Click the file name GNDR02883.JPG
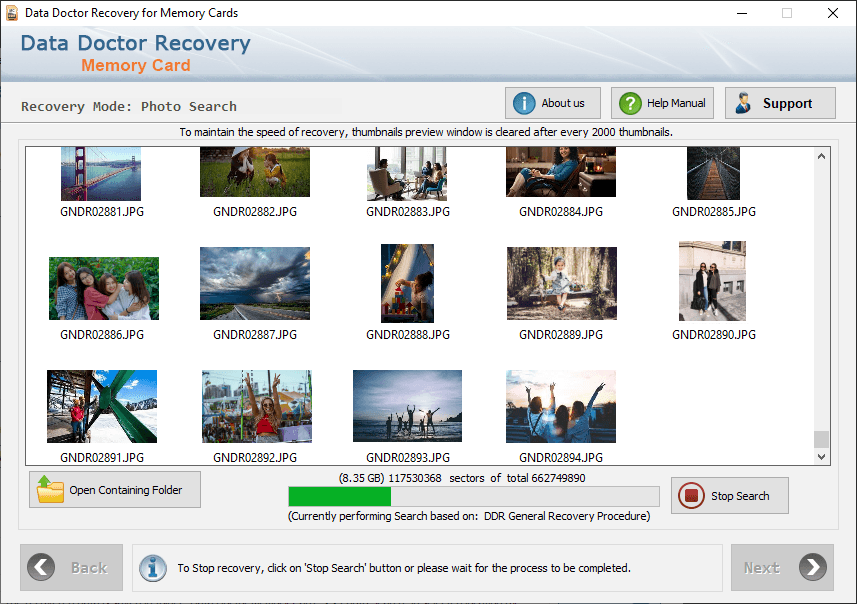This screenshot has width=857, height=604. (x=408, y=212)
